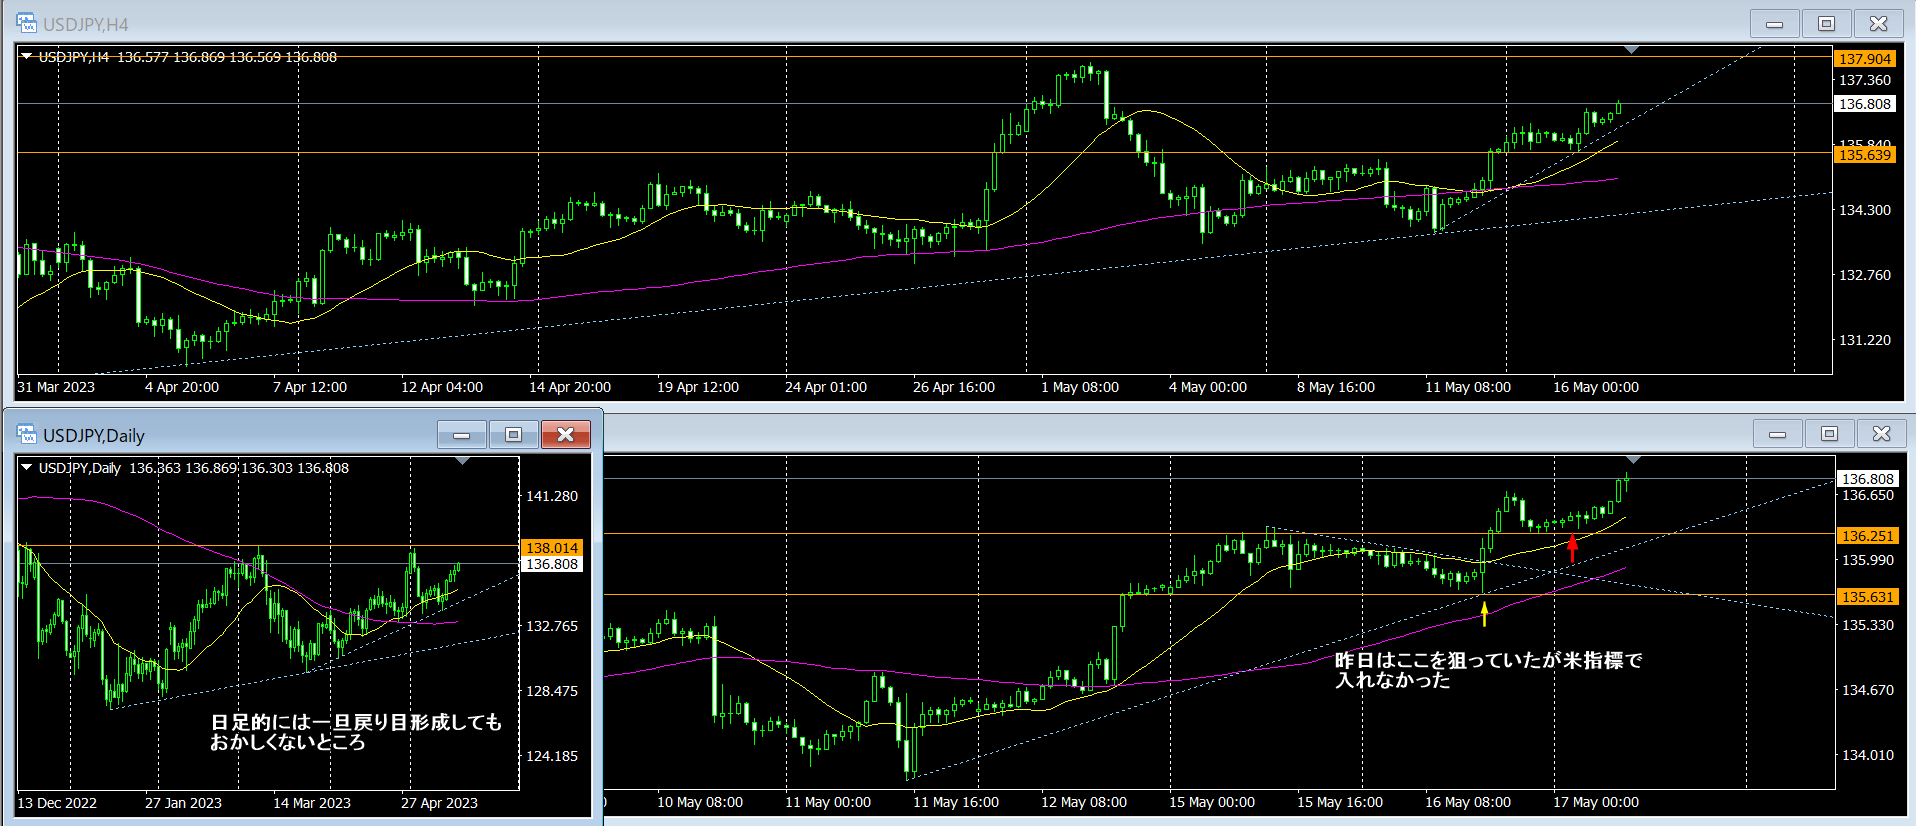Click the 134.300 price scale label

tap(1865, 210)
